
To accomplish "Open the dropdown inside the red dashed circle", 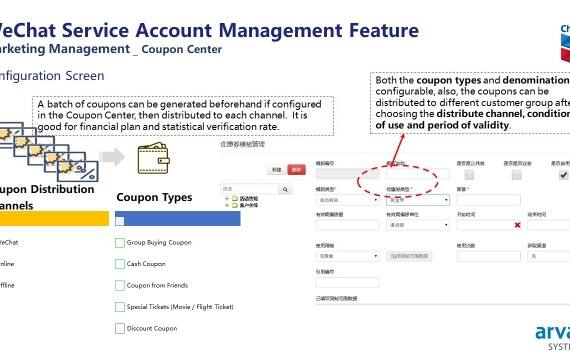I will 418,200.
